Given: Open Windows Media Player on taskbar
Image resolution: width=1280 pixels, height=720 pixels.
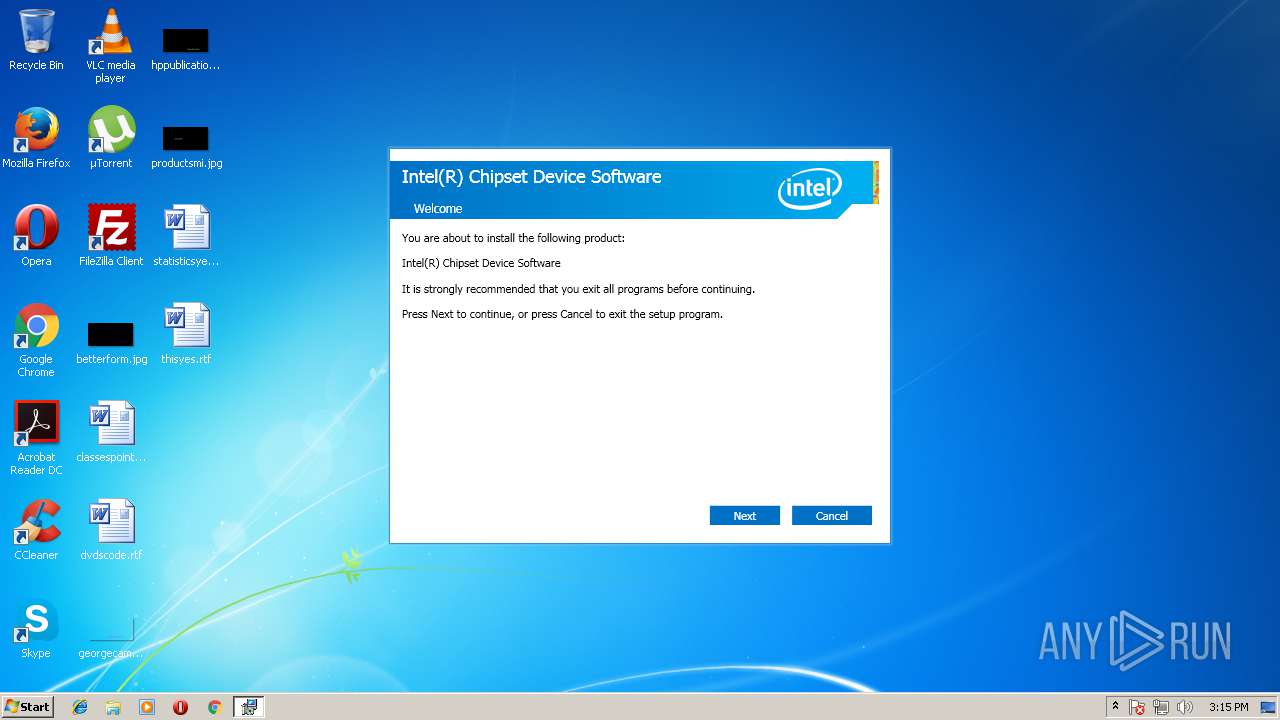Looking at the screenshot, I should 147,707.
